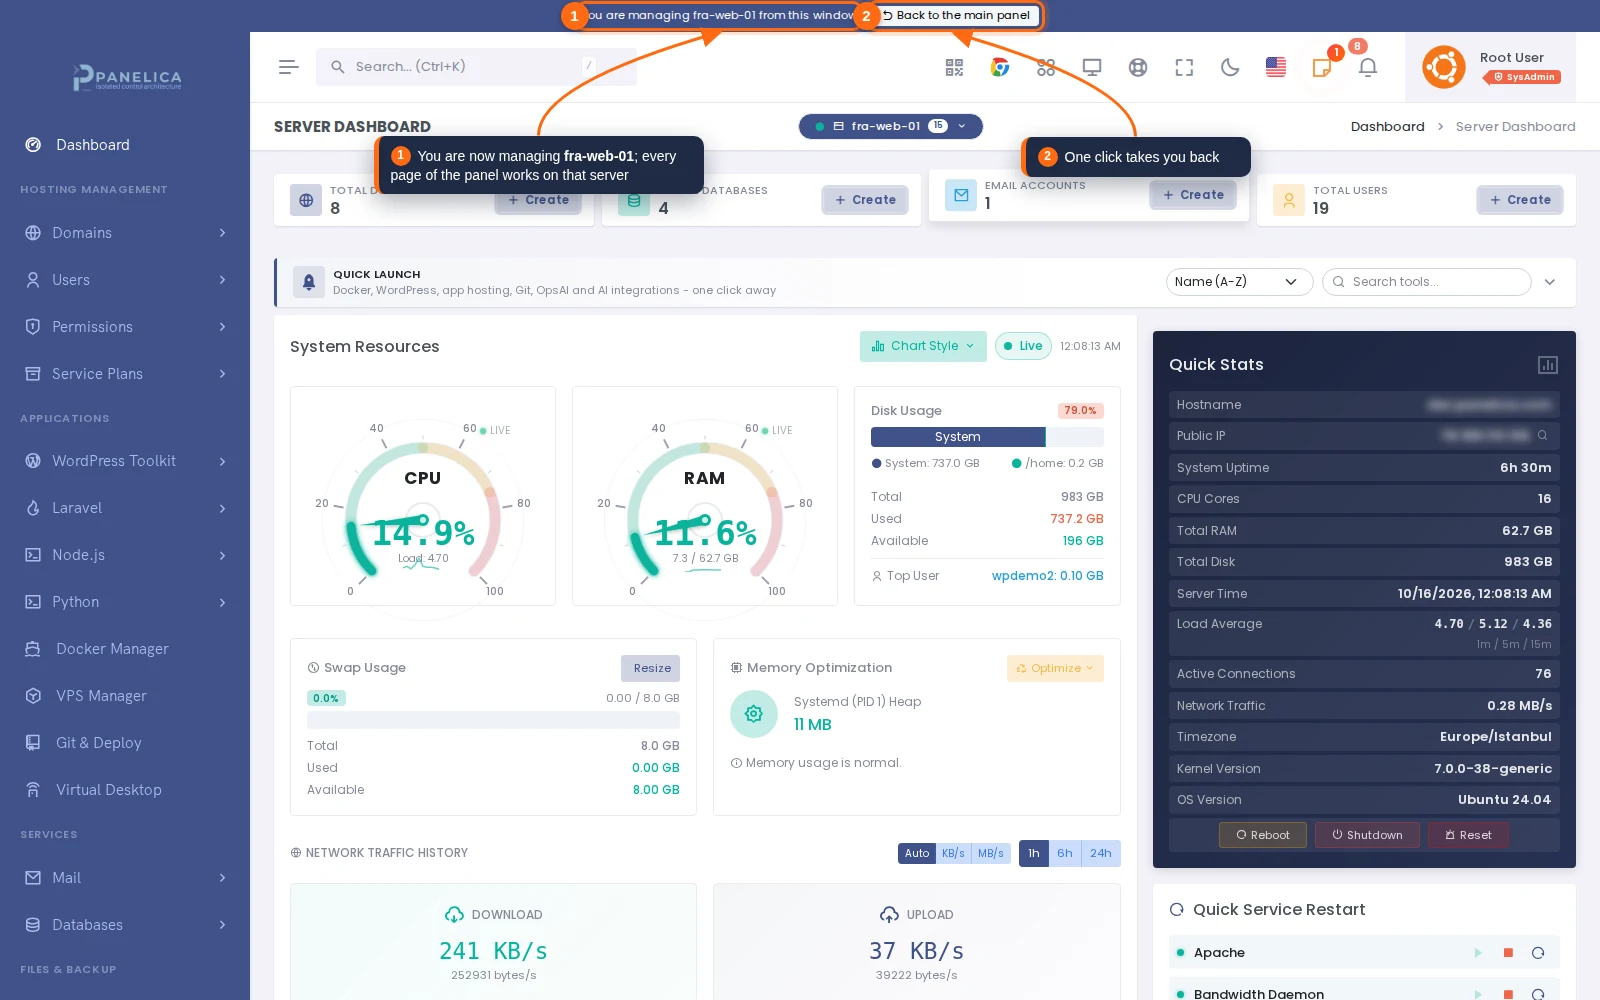The image size is (1600, 1000).
Task: Restart the Apache service via the circular icon
Action: [1538, 953]
